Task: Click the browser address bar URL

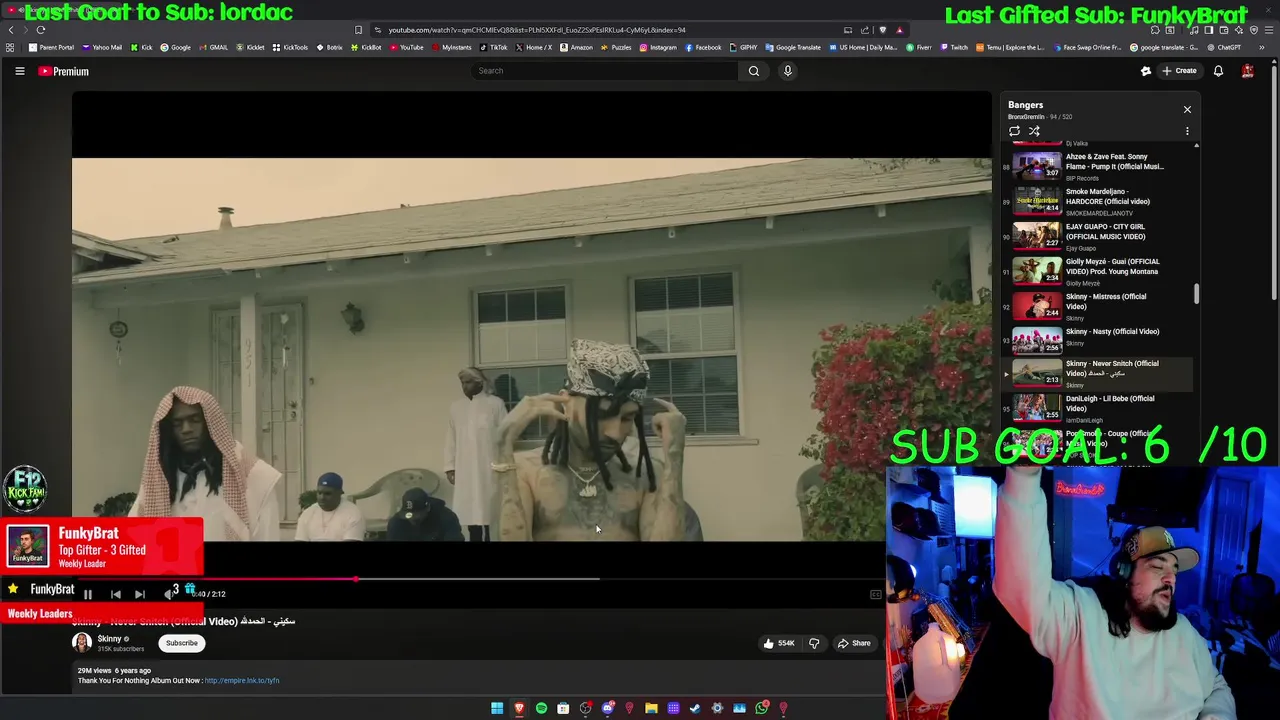Action: pos(537,30)
